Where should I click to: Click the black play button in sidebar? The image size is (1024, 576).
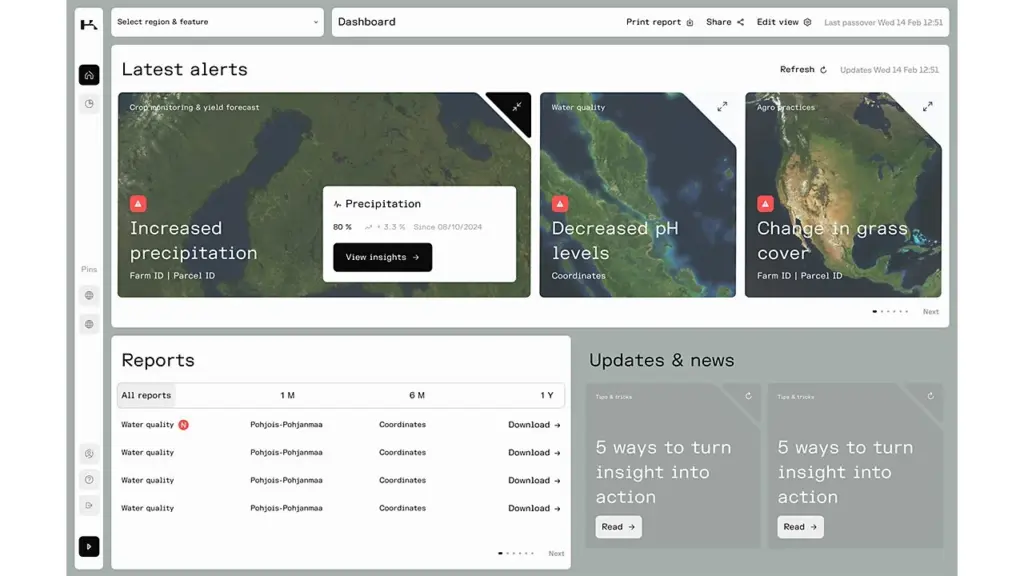pos(89,546)
